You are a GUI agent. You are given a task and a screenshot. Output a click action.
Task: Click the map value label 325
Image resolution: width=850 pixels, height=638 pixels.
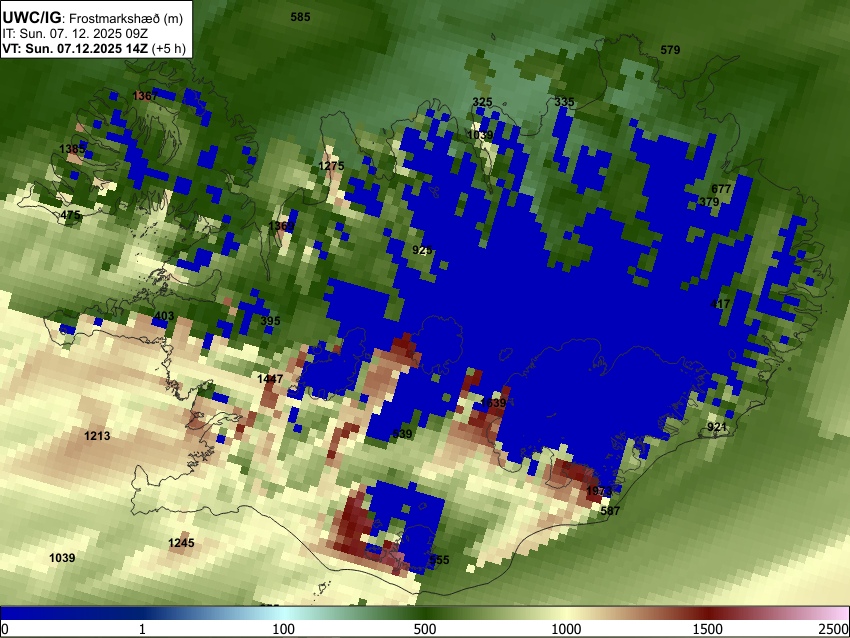482,102
